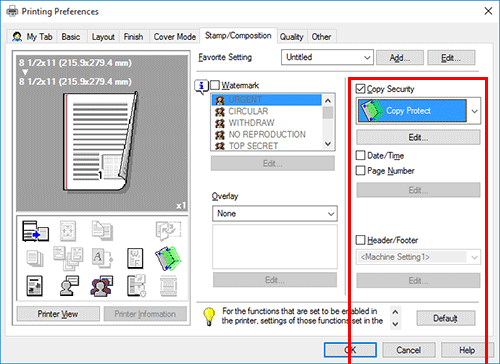Click the printer icon in the title bar
This screenshot has height=364, width=500.
tap(12, 11)
